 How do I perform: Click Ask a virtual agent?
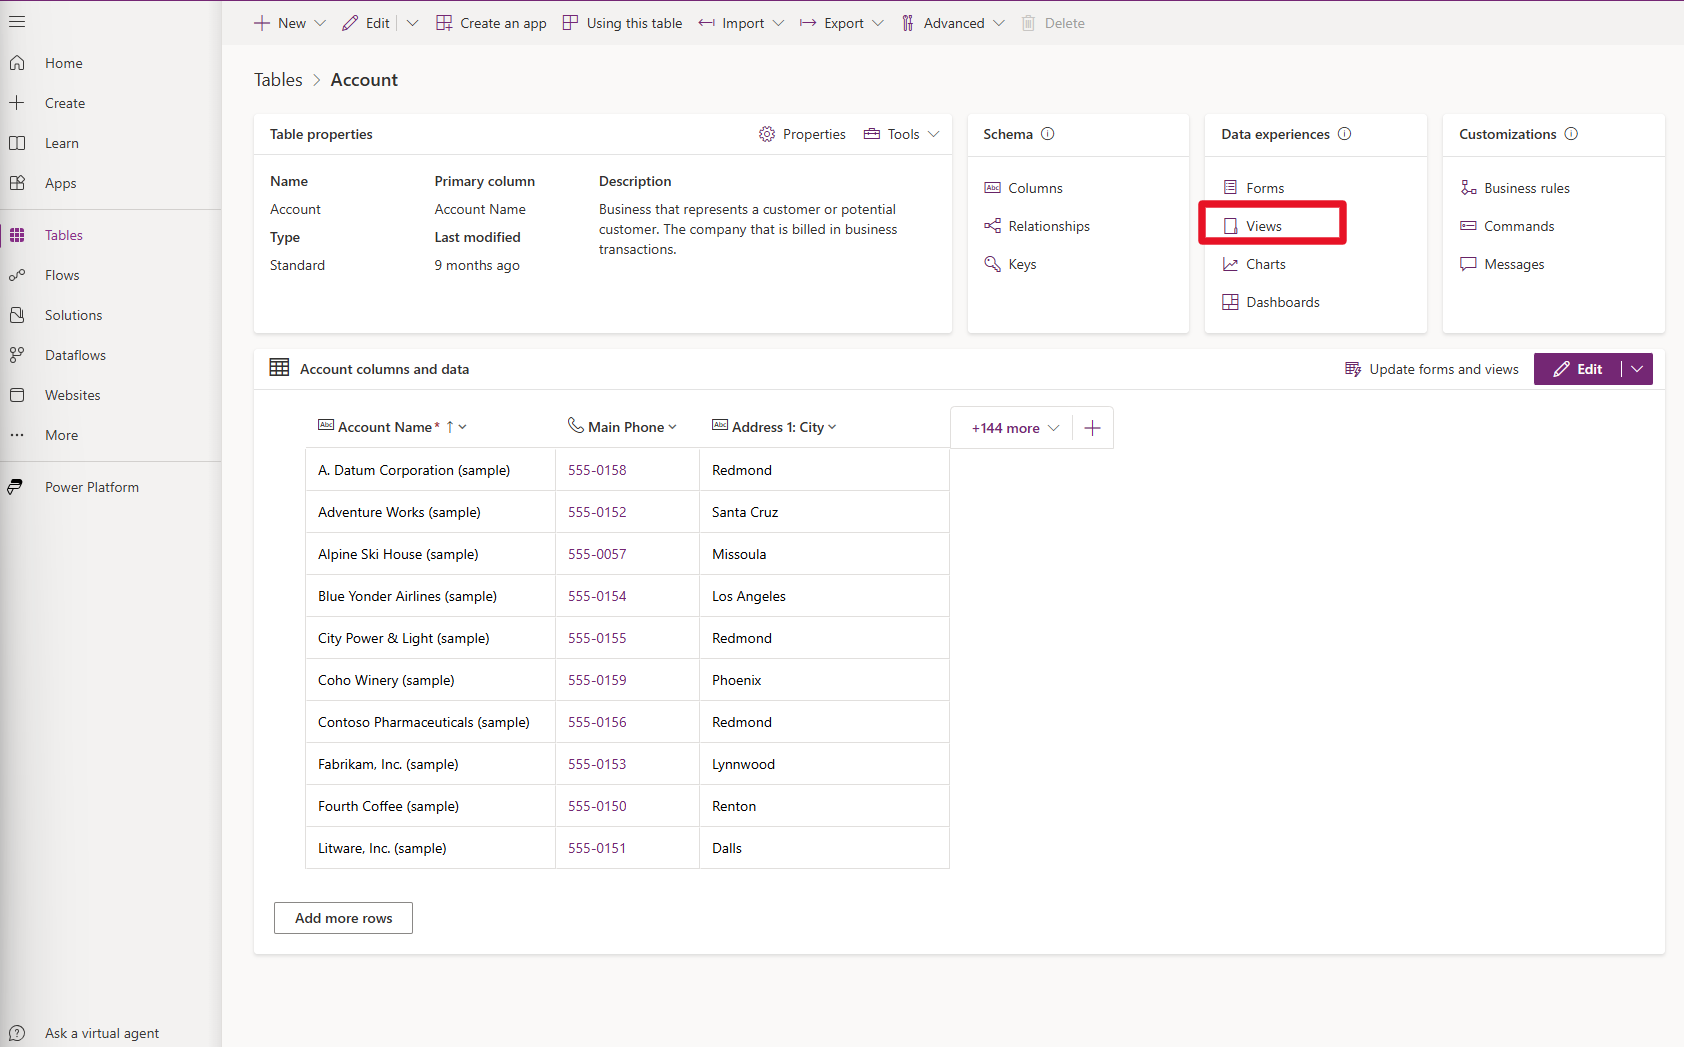(101, 1033)
